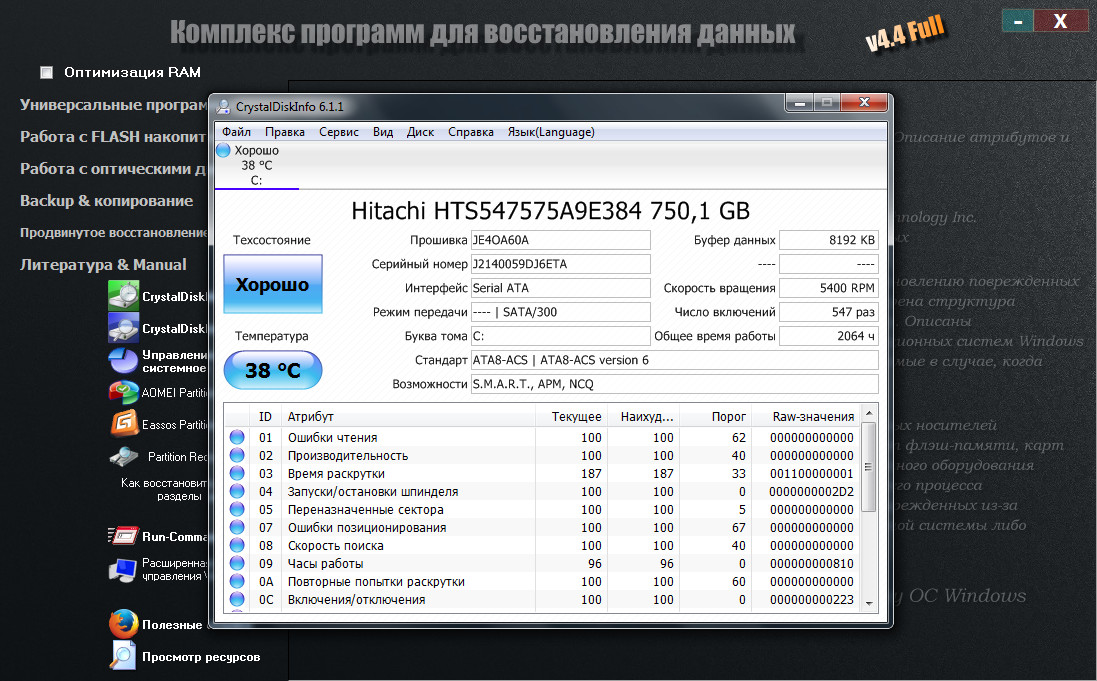This screenshot has height=681, width=1097.
Task: Click the Интерфейс field Serial ATA
Action: (x=560, y=288)
